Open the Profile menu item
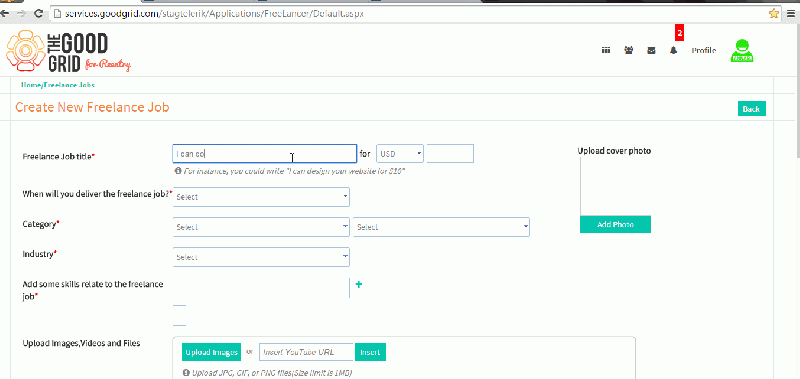800x379 pixels. pos(704,50)
